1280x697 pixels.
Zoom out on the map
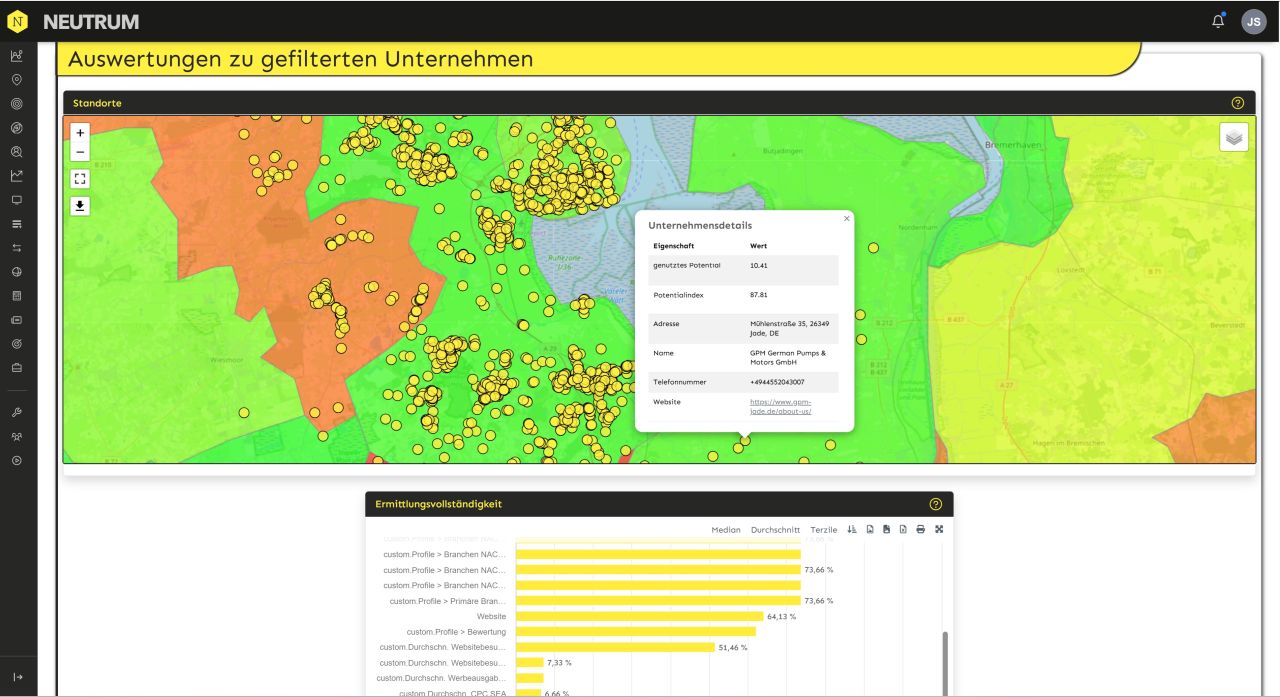[80, 152]
